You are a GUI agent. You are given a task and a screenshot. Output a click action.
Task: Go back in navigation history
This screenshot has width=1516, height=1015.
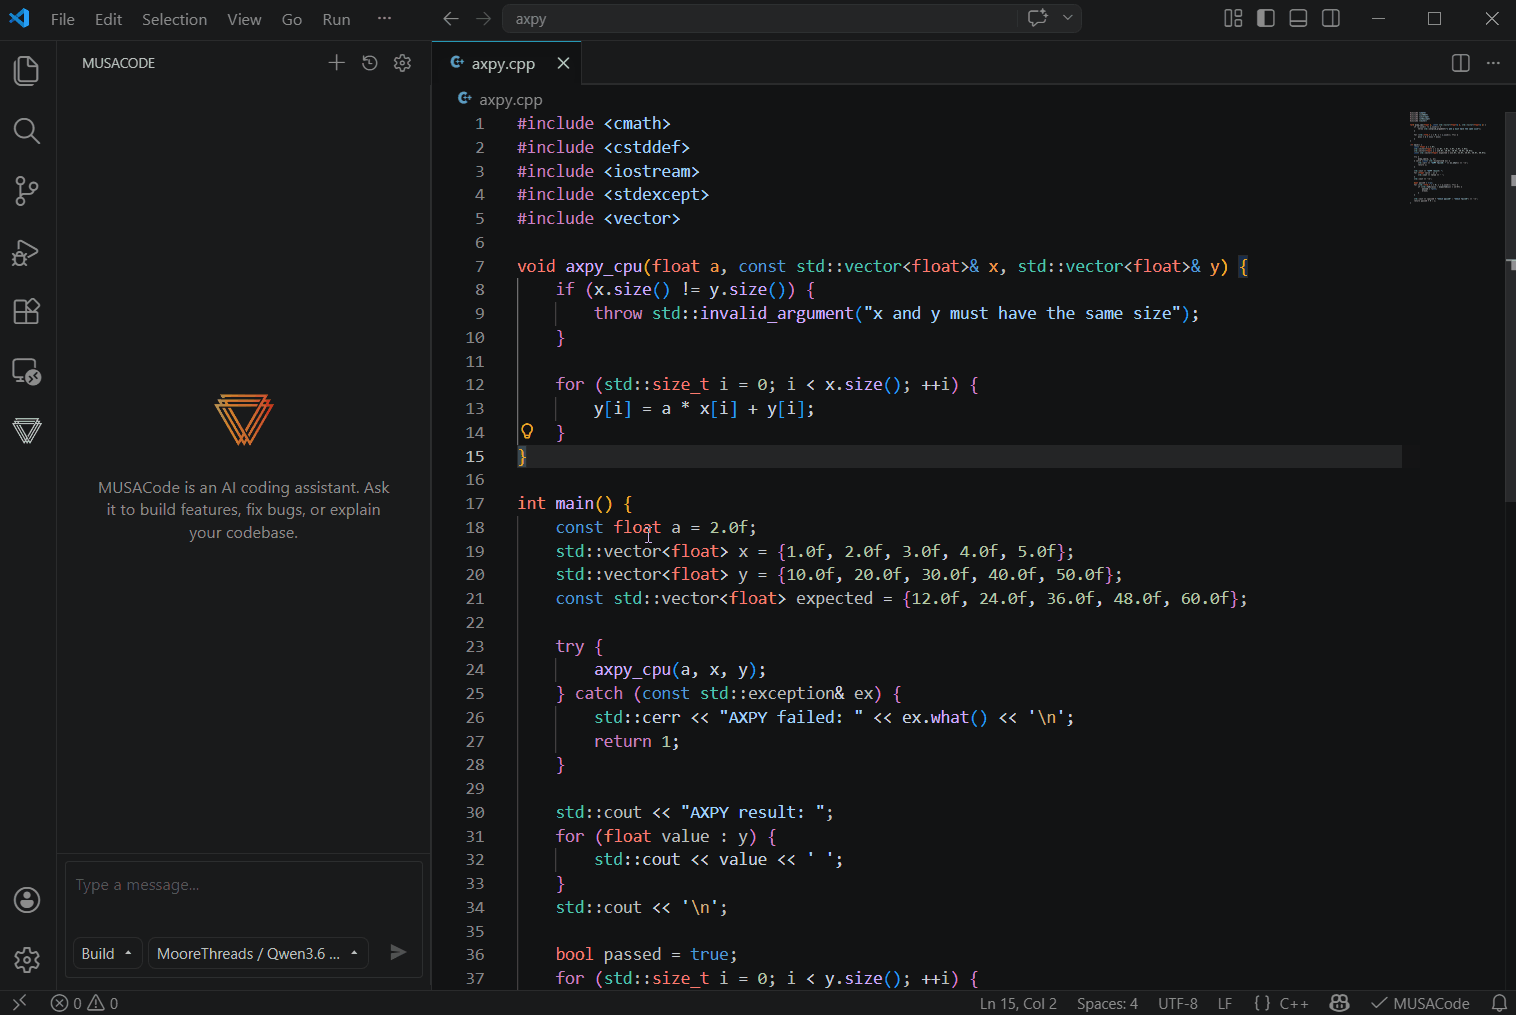click(451, 19)
